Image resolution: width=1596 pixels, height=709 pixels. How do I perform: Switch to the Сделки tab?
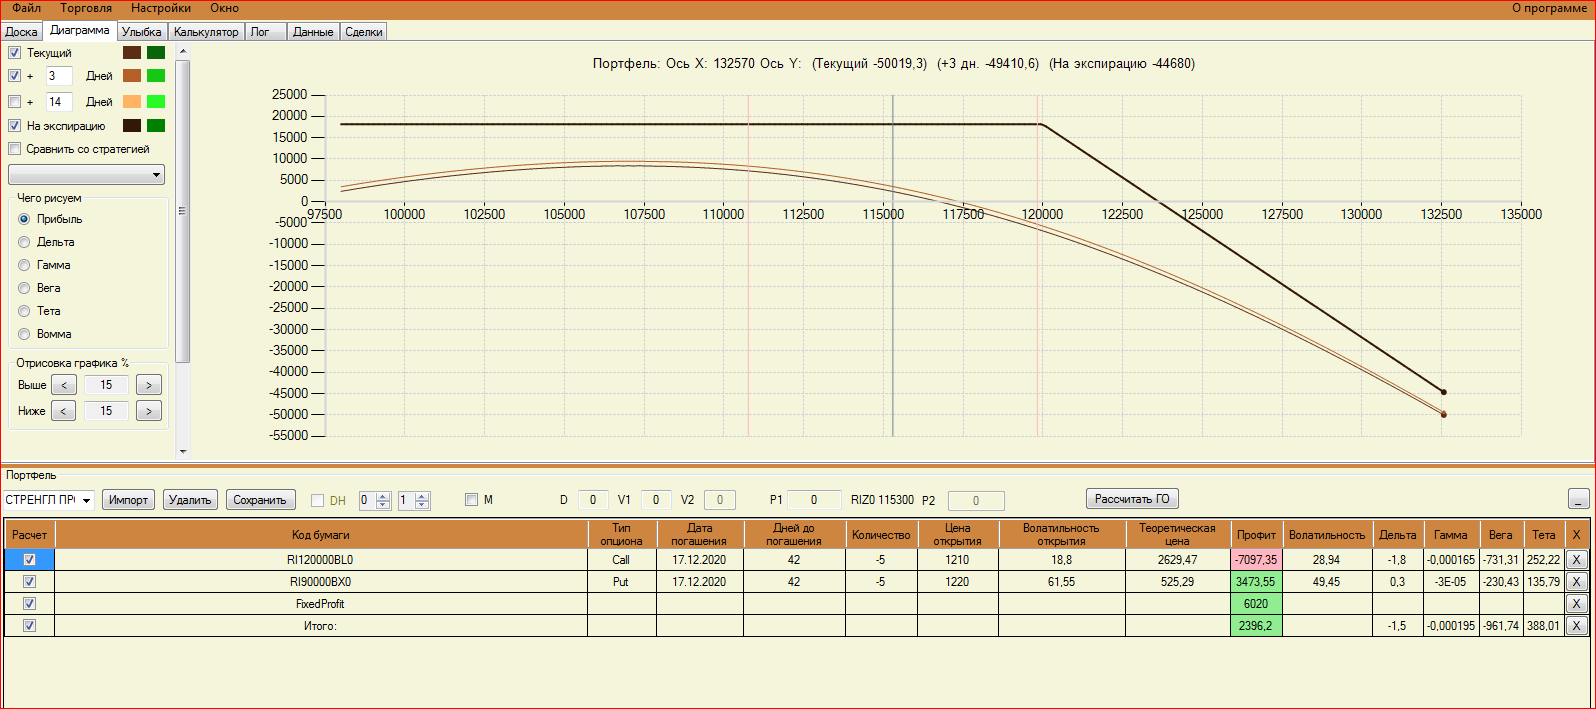pyautogui.click(x=364, y=32)
